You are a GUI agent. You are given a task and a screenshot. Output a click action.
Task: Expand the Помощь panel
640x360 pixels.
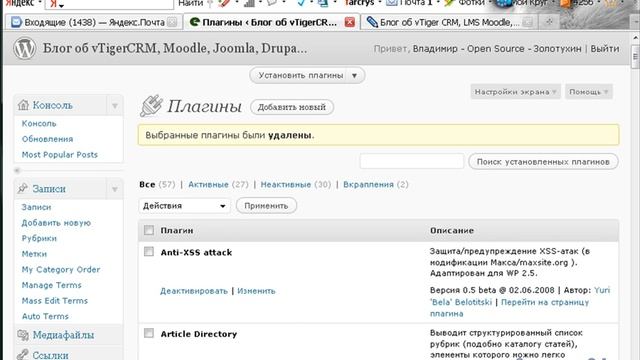(x=589, y=92)
